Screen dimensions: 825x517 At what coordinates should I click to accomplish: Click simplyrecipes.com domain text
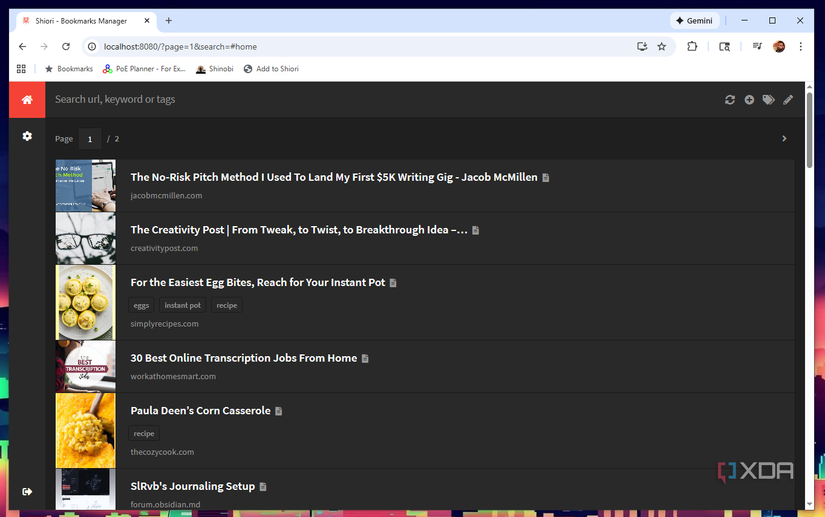tap(165, 324)
